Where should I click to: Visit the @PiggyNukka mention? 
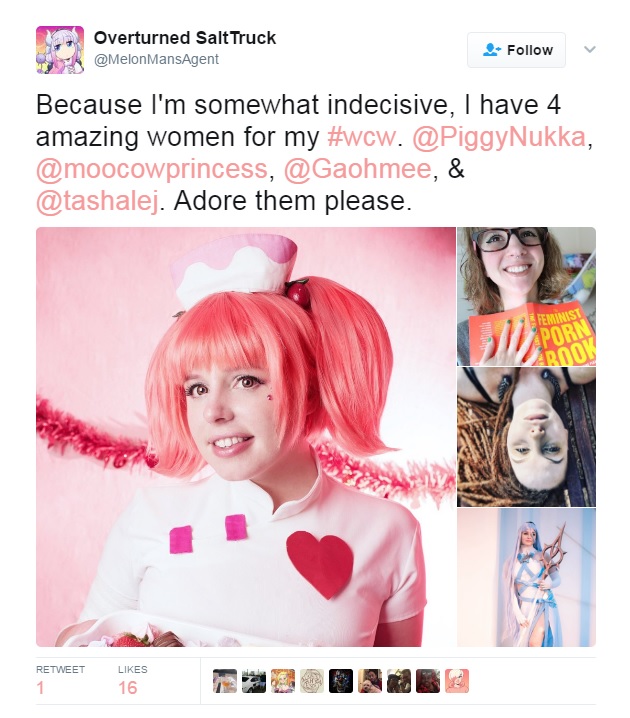499,137
